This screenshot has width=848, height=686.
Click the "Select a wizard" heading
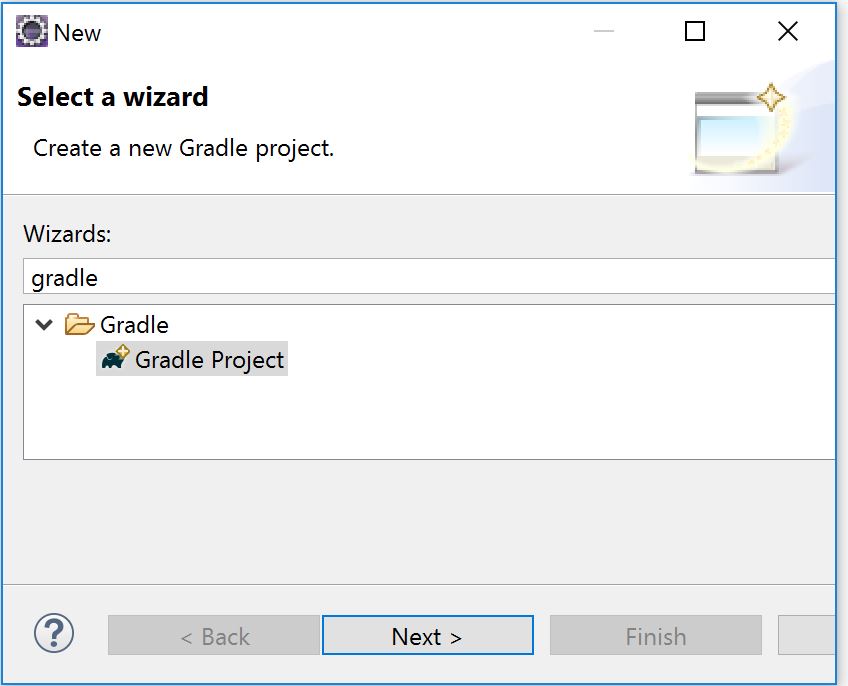click(113, 97)
